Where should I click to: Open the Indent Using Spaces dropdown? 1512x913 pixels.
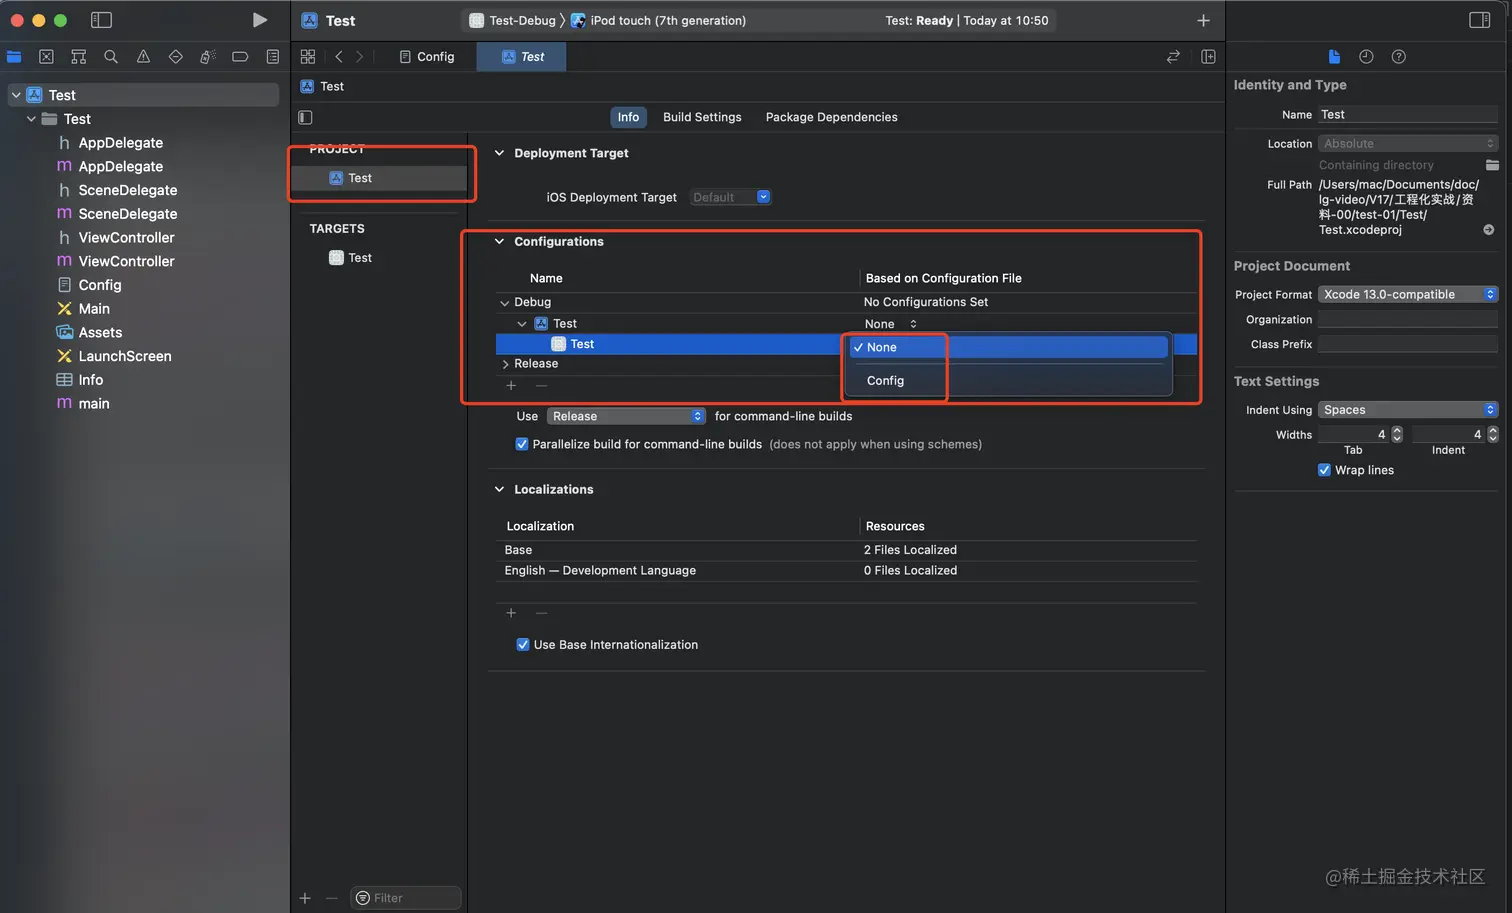pos(1408,410)
